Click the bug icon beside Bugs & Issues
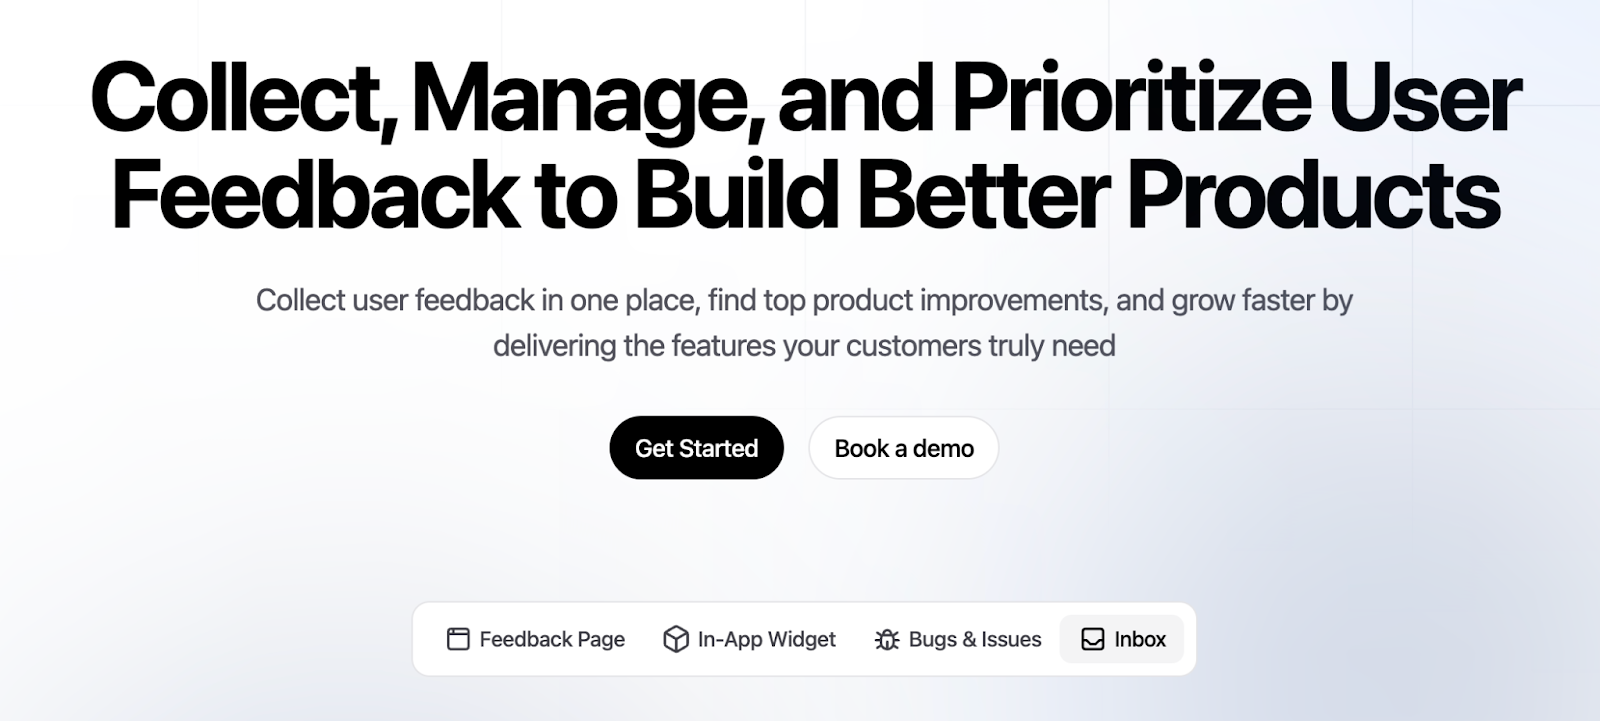The height and width of the screenshot is (721, 1600). pyautogui.click(x=887, y=639)
